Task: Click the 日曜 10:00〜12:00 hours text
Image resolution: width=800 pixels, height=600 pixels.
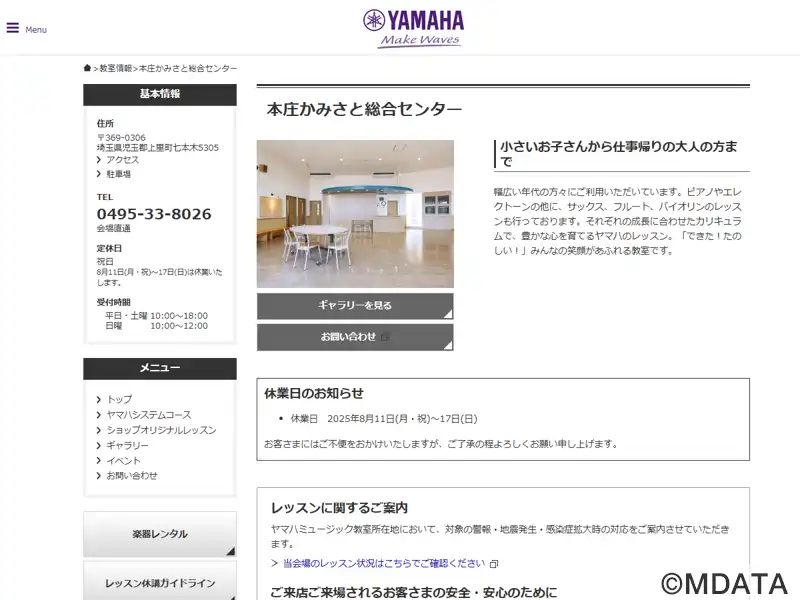Action: pyautogui.click(x=156, y=326)
